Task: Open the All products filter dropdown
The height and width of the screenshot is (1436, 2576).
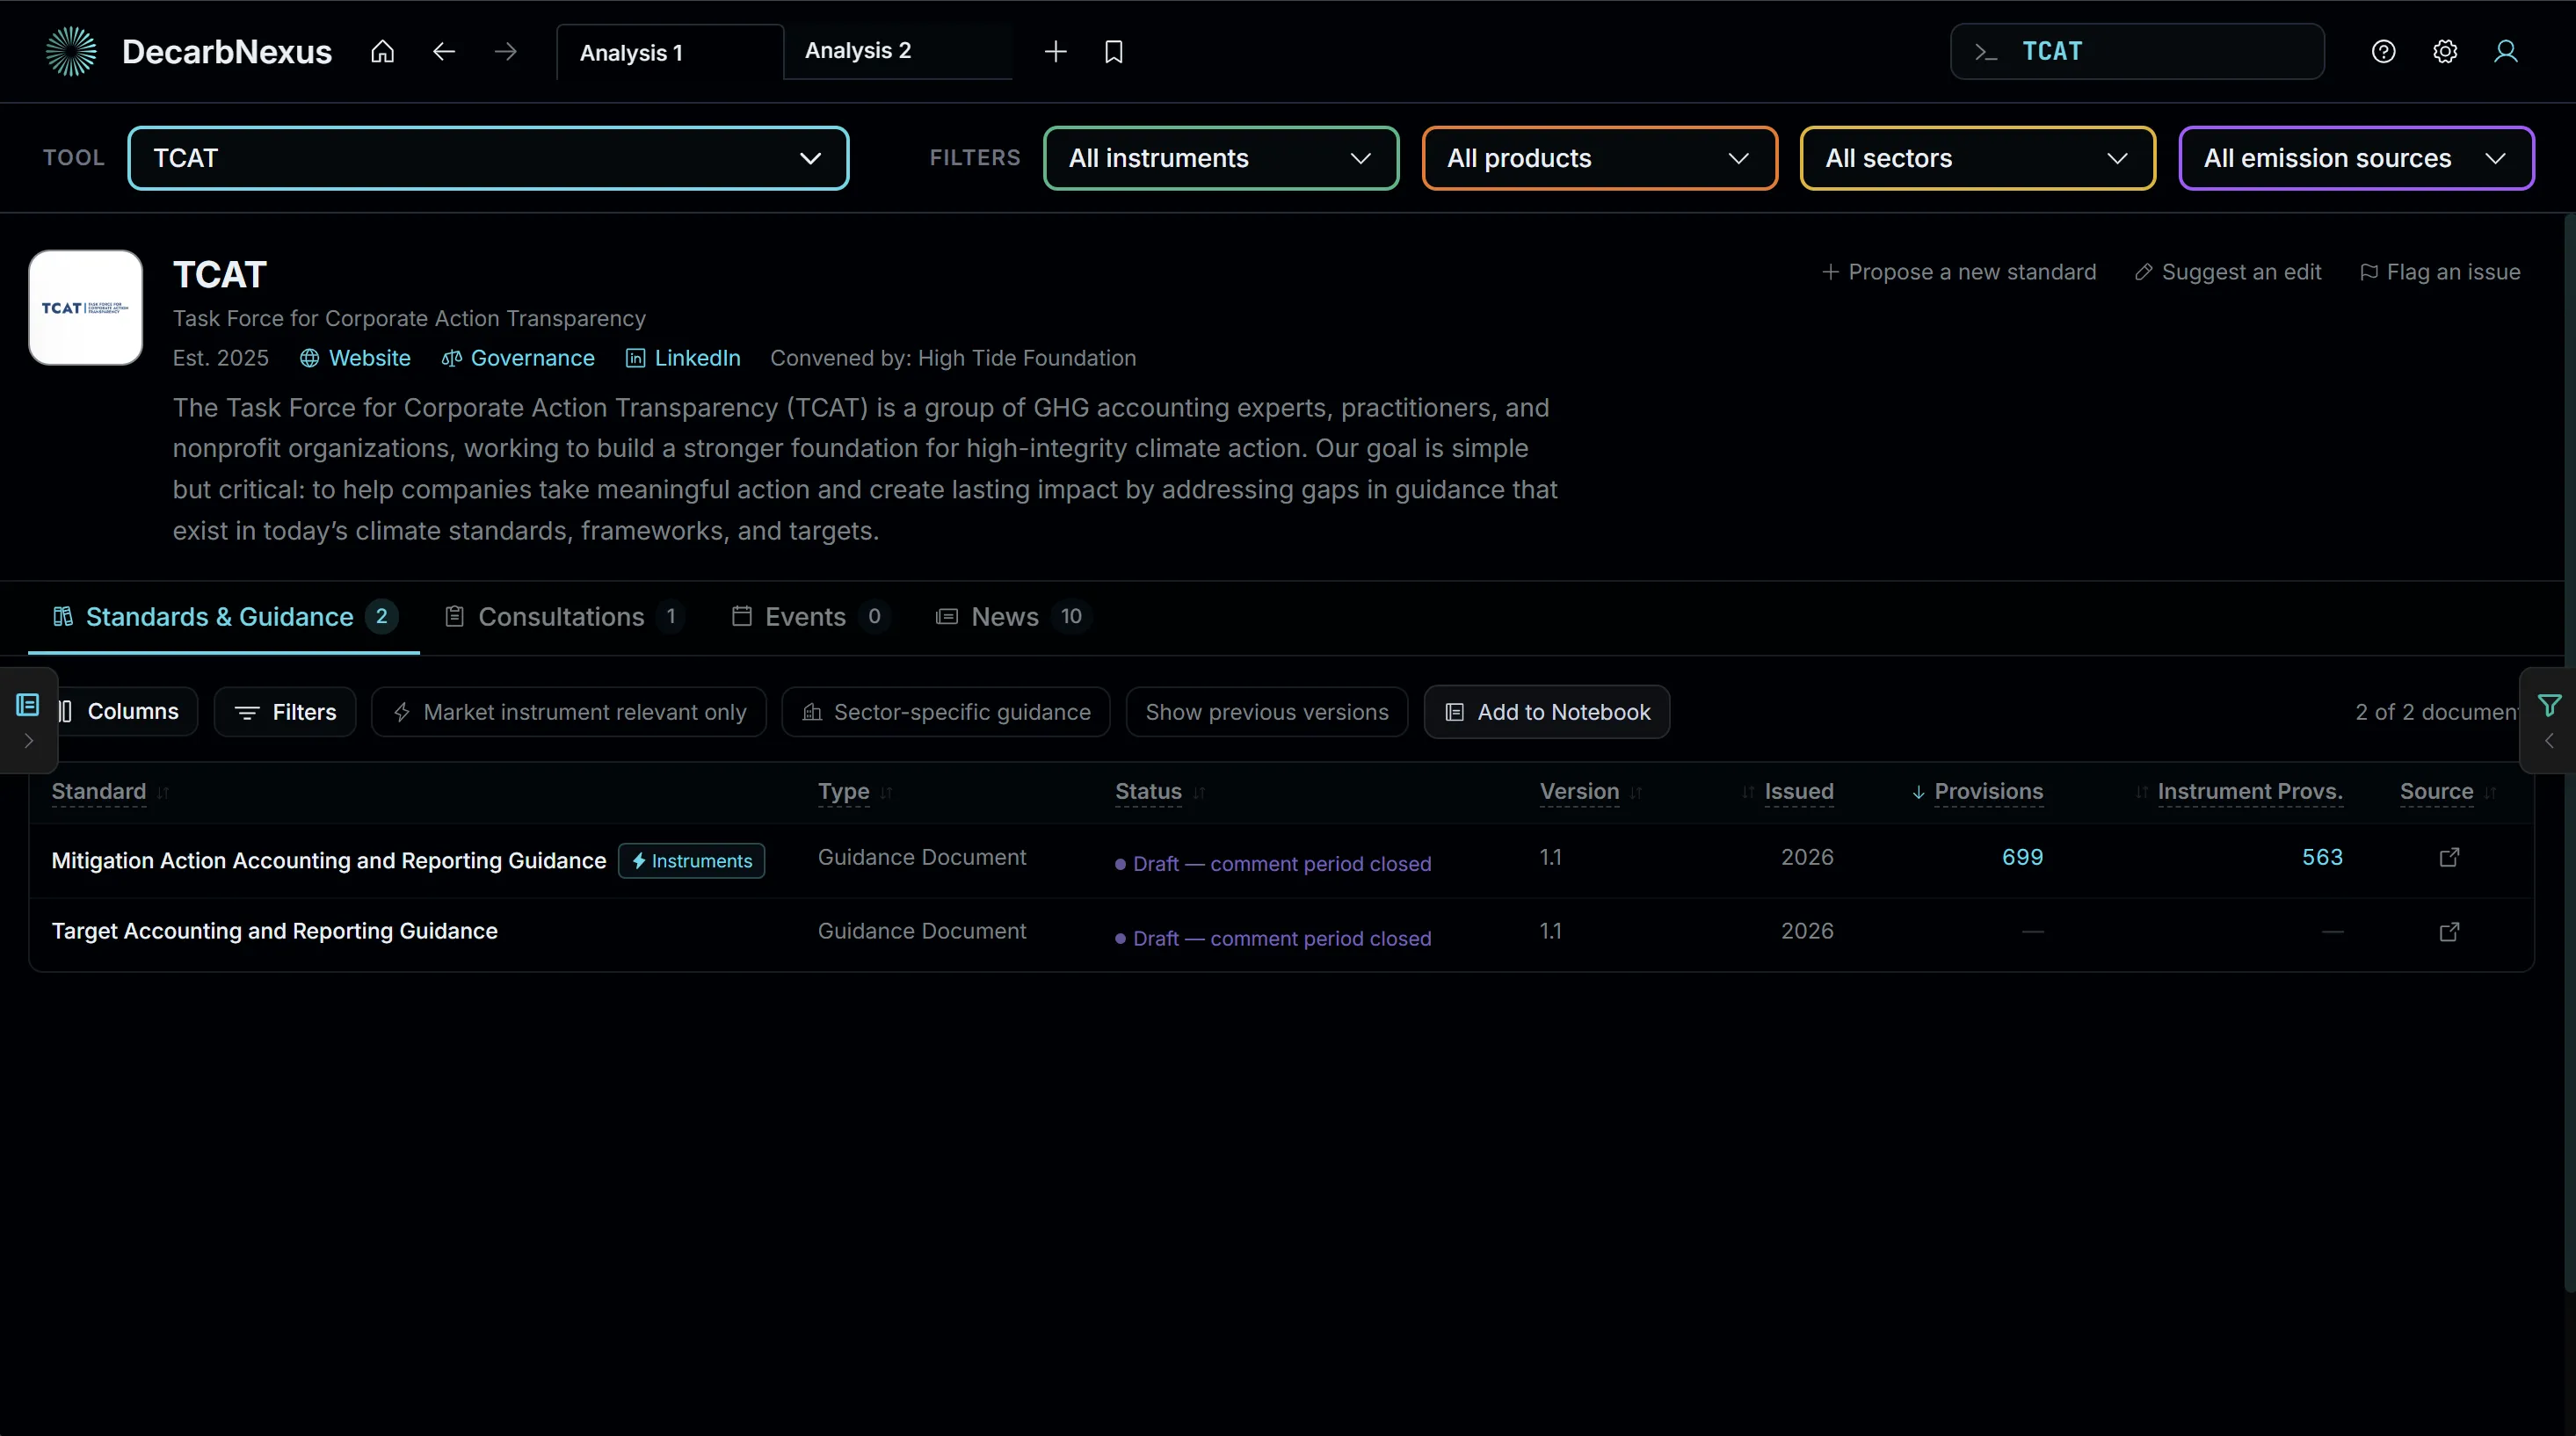Action: click(x=1599, y=158)
